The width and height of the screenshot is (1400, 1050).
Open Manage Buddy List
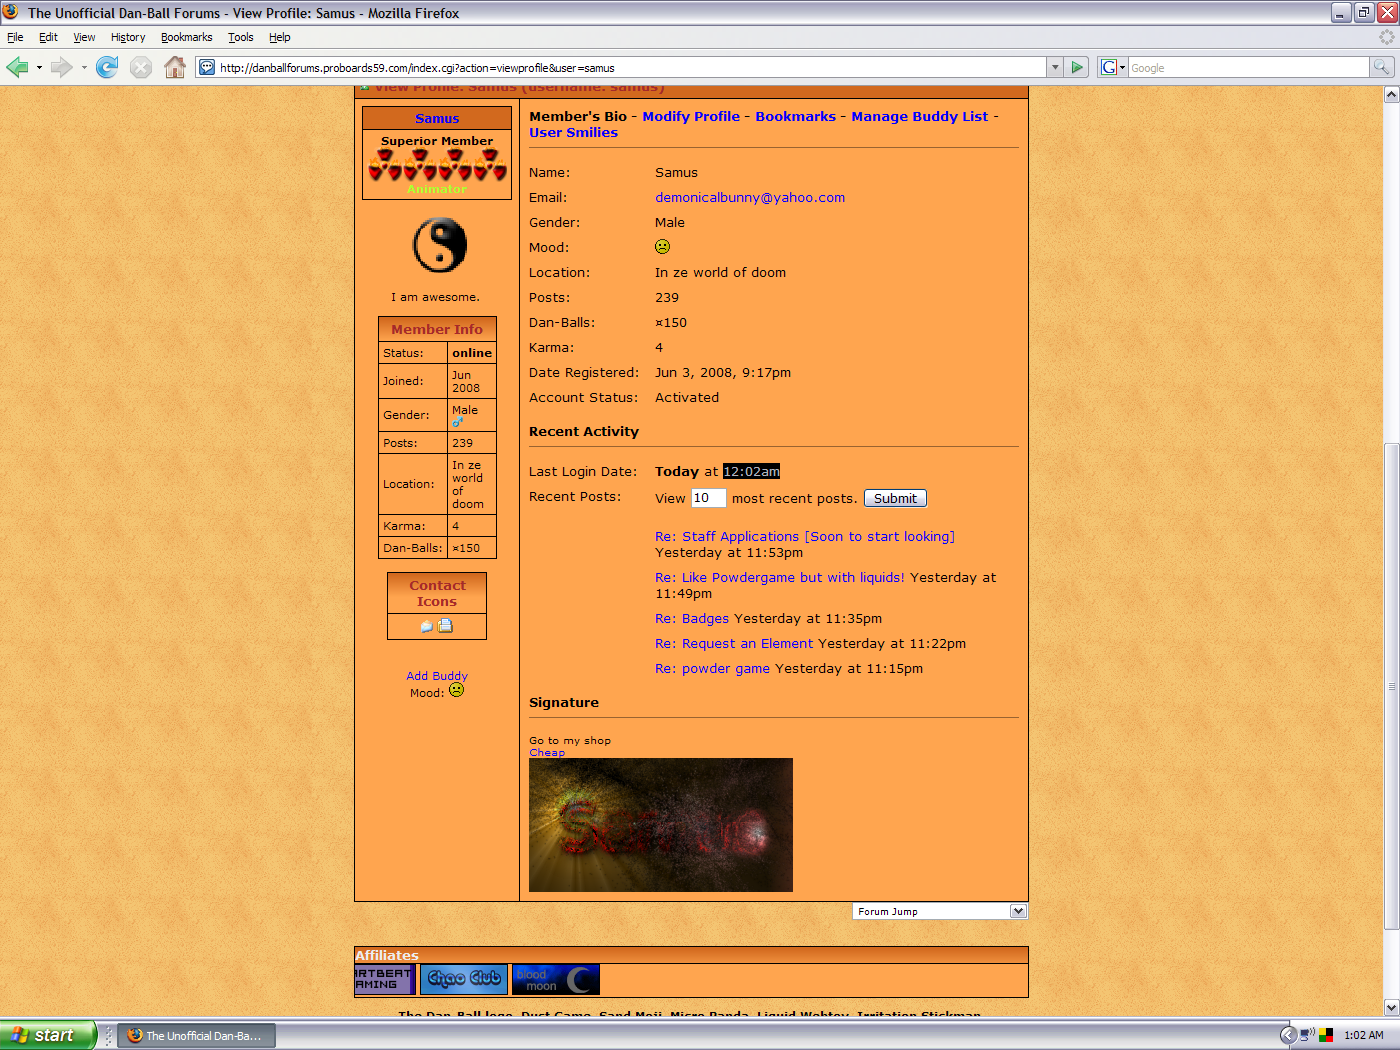point(920,116)
